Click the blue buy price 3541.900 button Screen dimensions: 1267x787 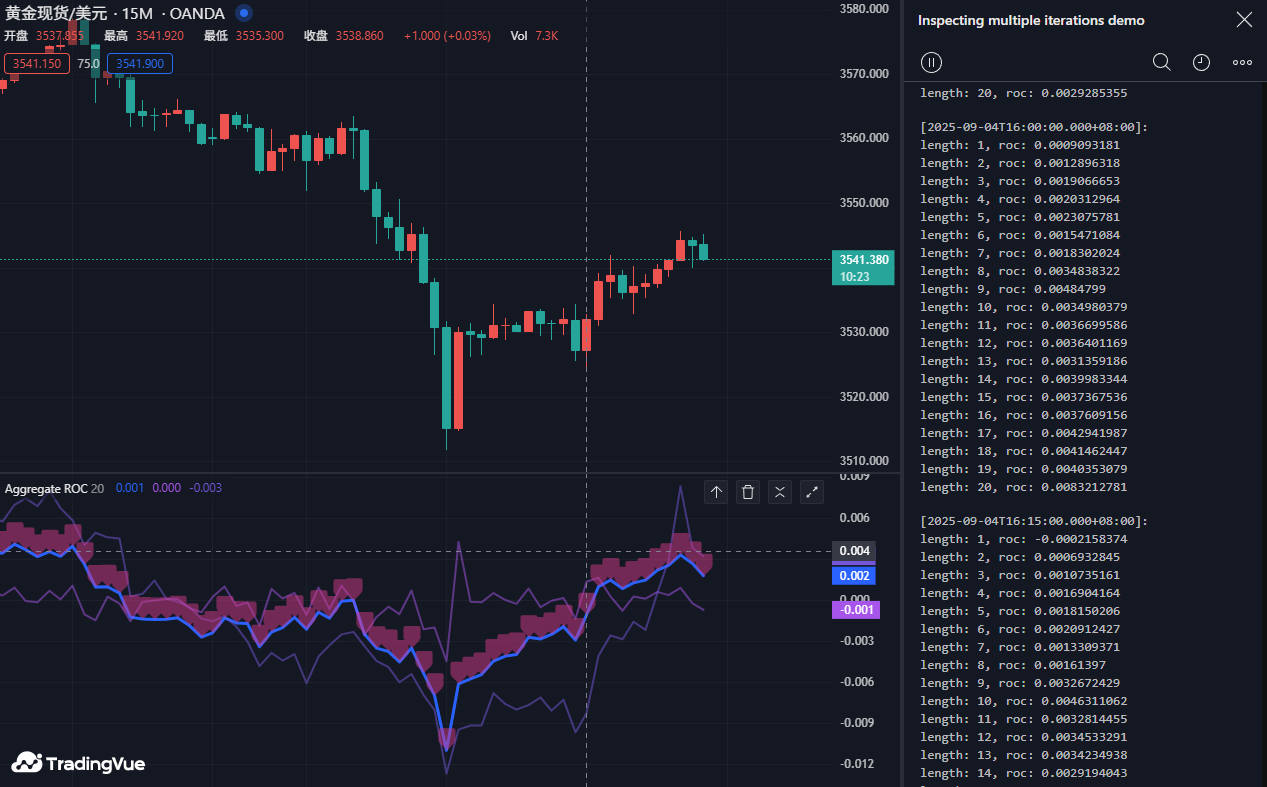139,64
